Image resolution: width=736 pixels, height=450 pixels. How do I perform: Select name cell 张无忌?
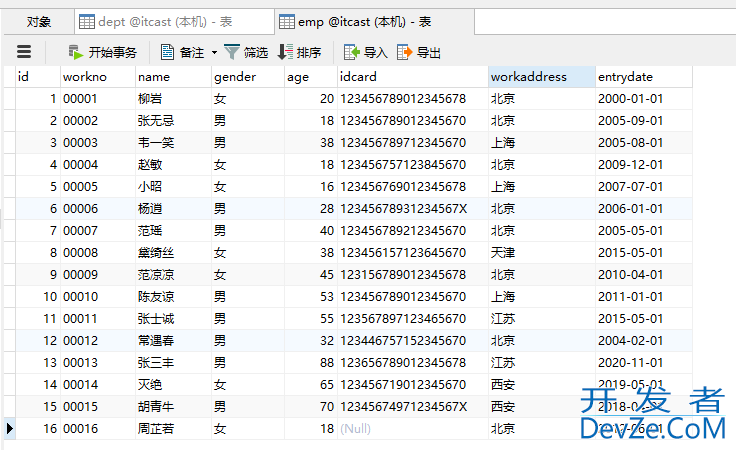pos(174,121)
